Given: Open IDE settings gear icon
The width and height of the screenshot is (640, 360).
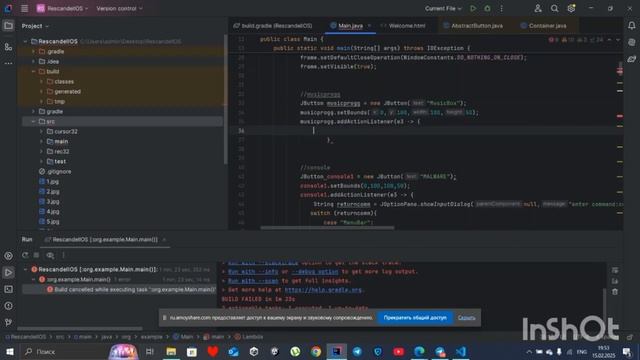Looking at the screenshot, I should [x=571, y=8].
